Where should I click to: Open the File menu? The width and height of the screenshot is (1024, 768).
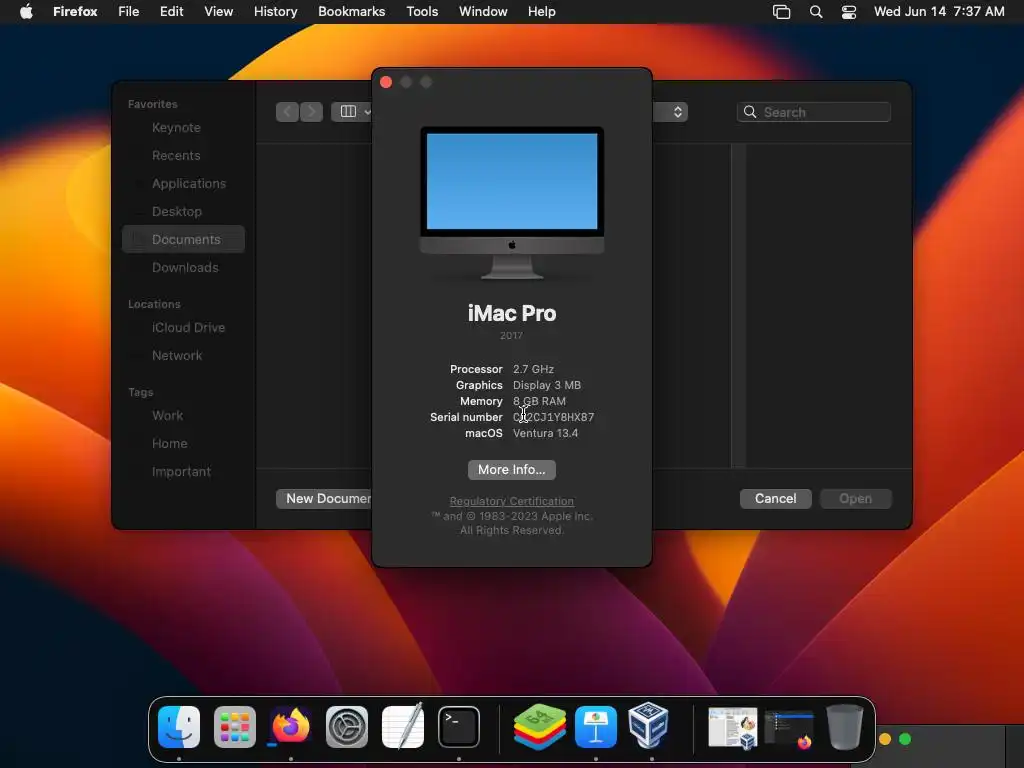tap(129, 11)
